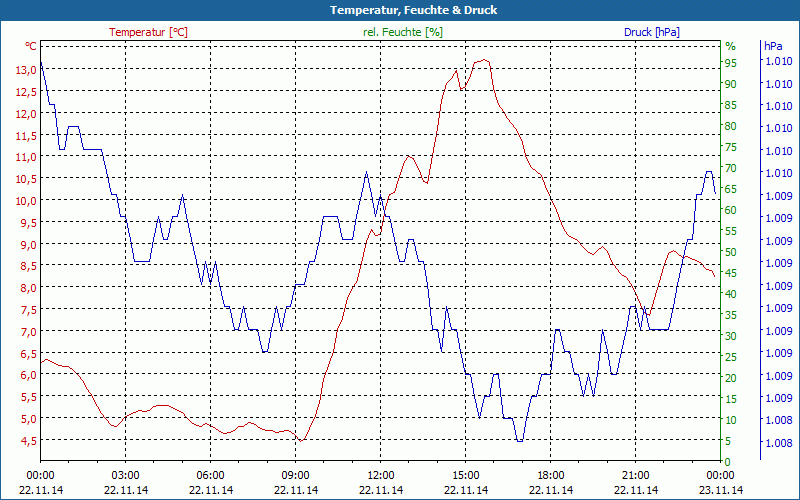Click the red '°C' axis unit label
This screenshot has width=800, height=500.
click(x=31, y=46)
